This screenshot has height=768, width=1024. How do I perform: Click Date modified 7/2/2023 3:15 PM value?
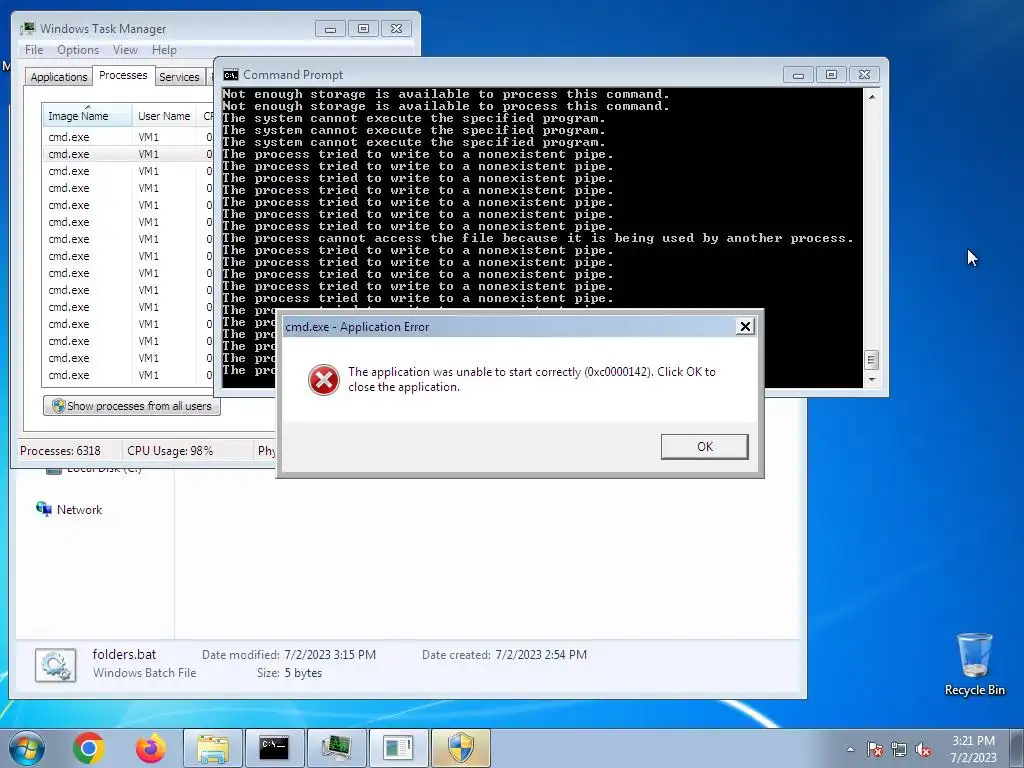(330, 654)
